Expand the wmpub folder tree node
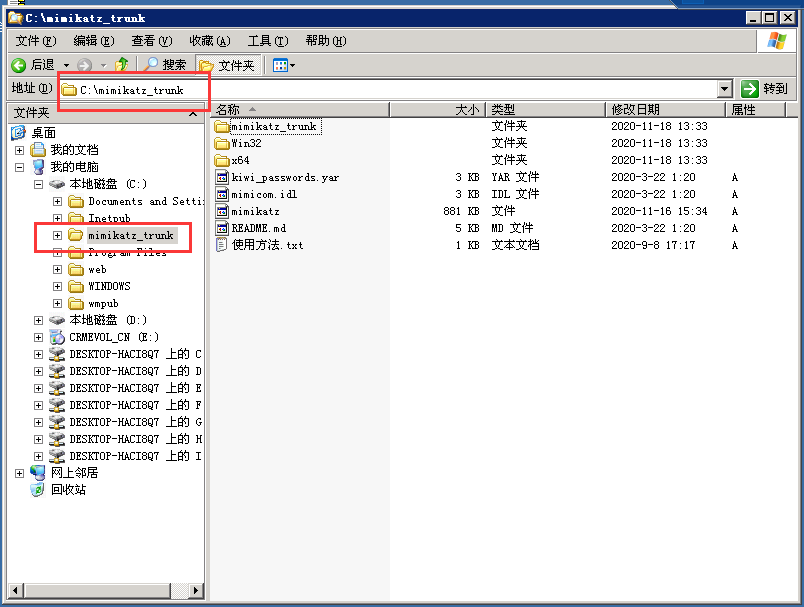Image resolution: width=804 pixels, height=607 pixels. (57, 304)
